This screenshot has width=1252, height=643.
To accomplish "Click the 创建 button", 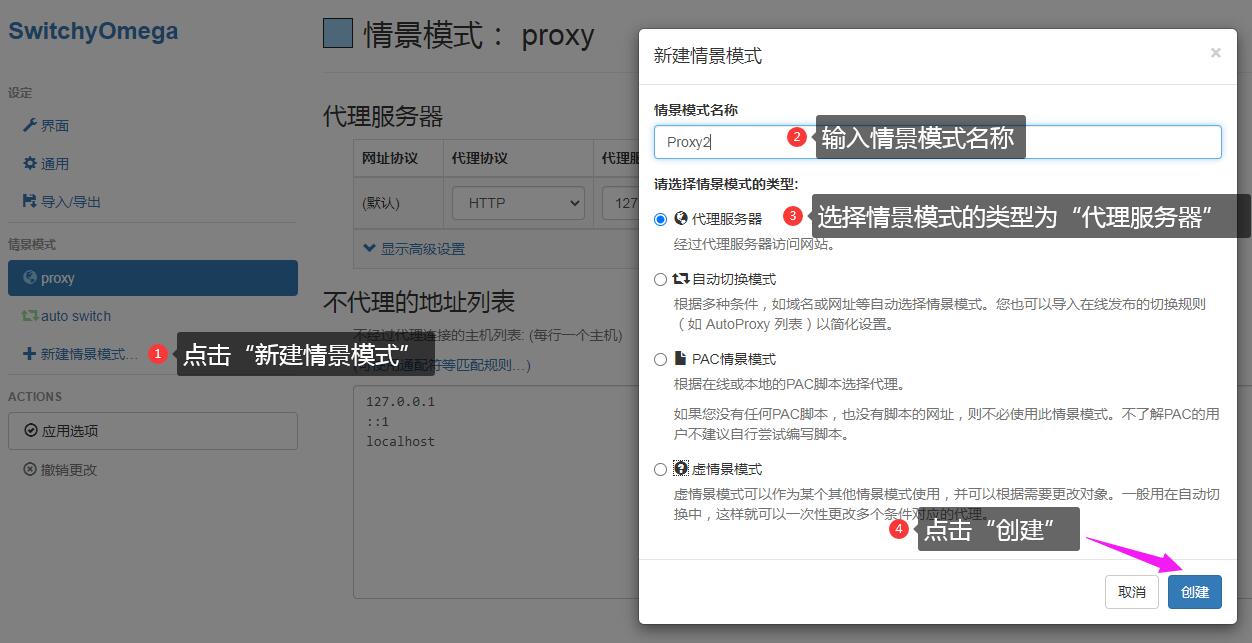I will click(x=1194, y=592).
